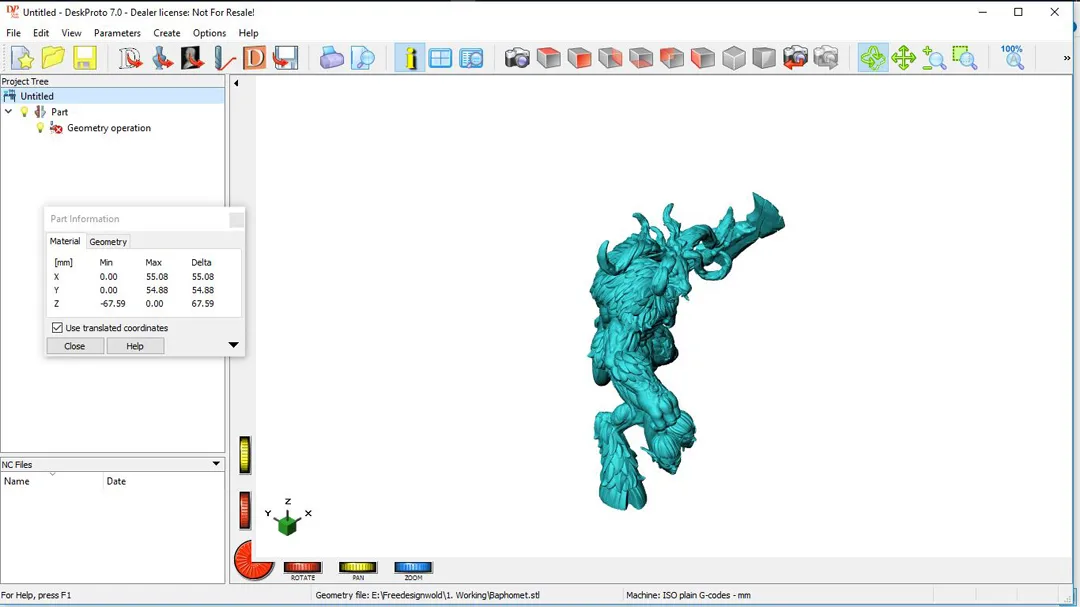Click the load vector file icon (D with red arrow)

[130, 58]
